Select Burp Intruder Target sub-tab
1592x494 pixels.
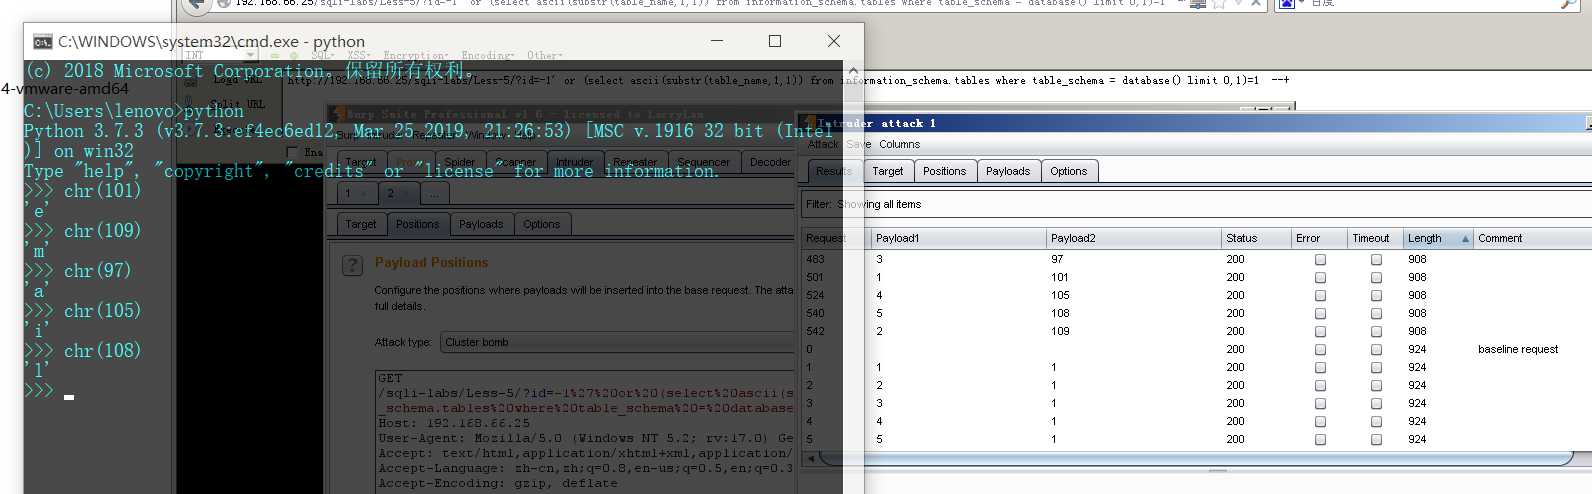tap(361, 224)
